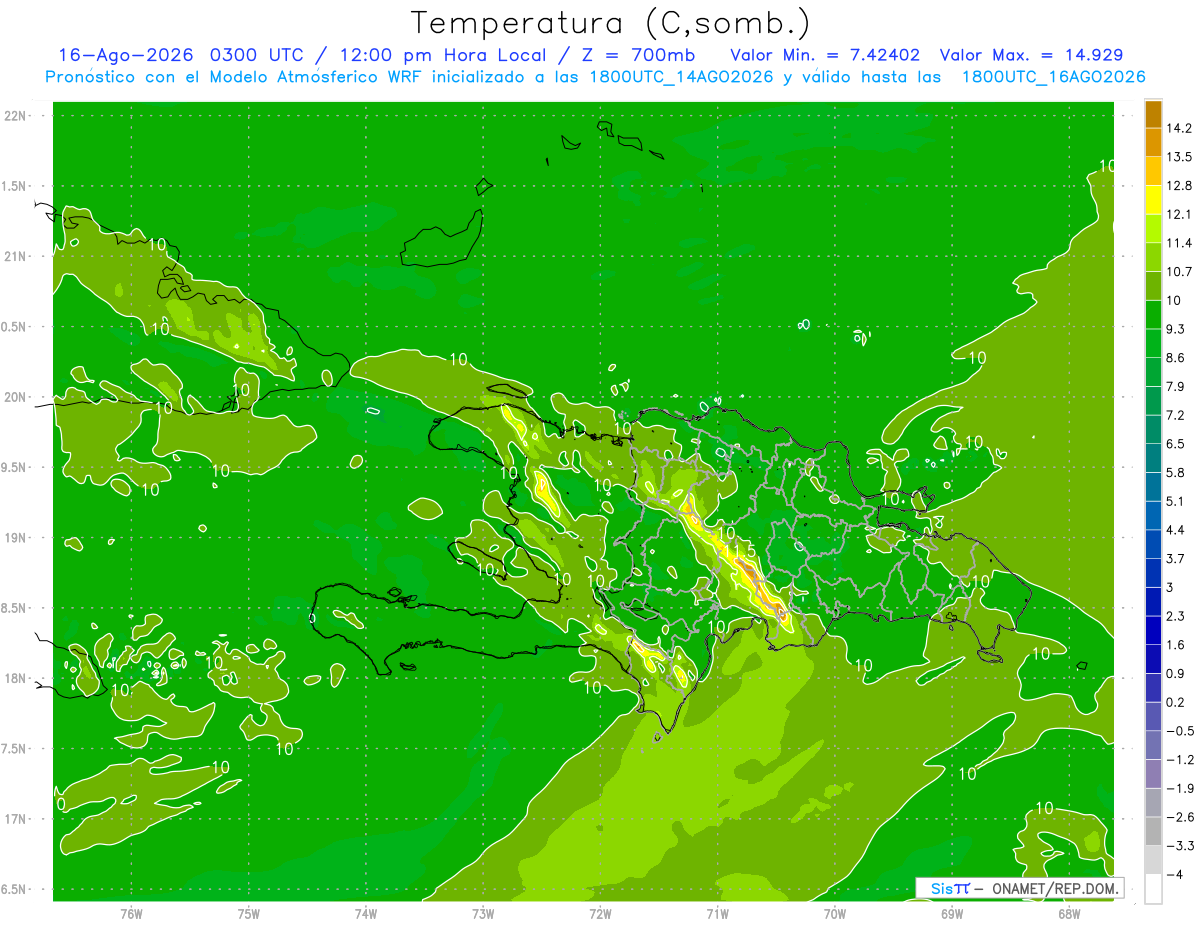This screenshot has height=927, width=1200.
Task: Click the dark orange swatch above 14.2
Action: click(x=1153, y=114)
